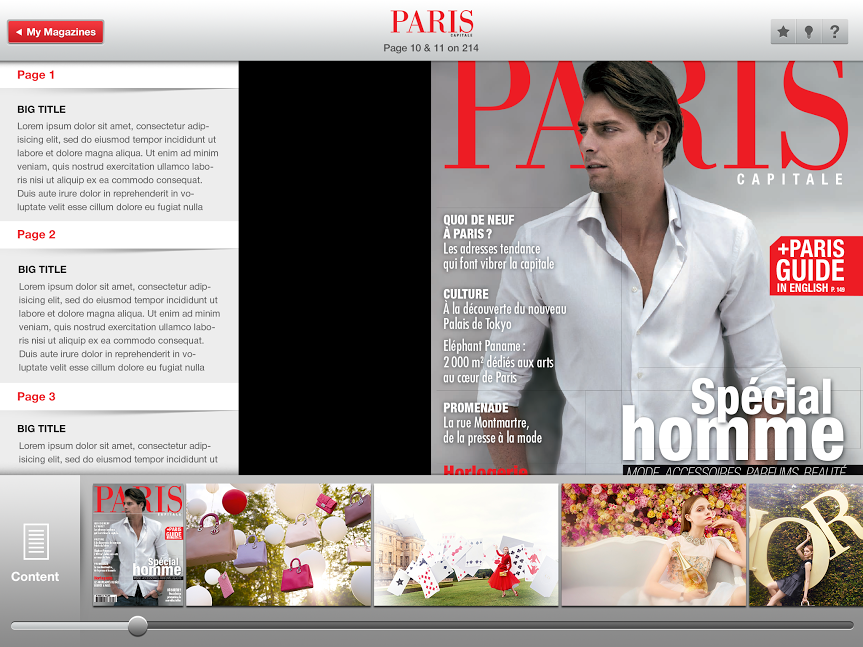Screen dimensions: 863x647
Task: Tap the star favorites icon
Action: click(x=783, y=32)
